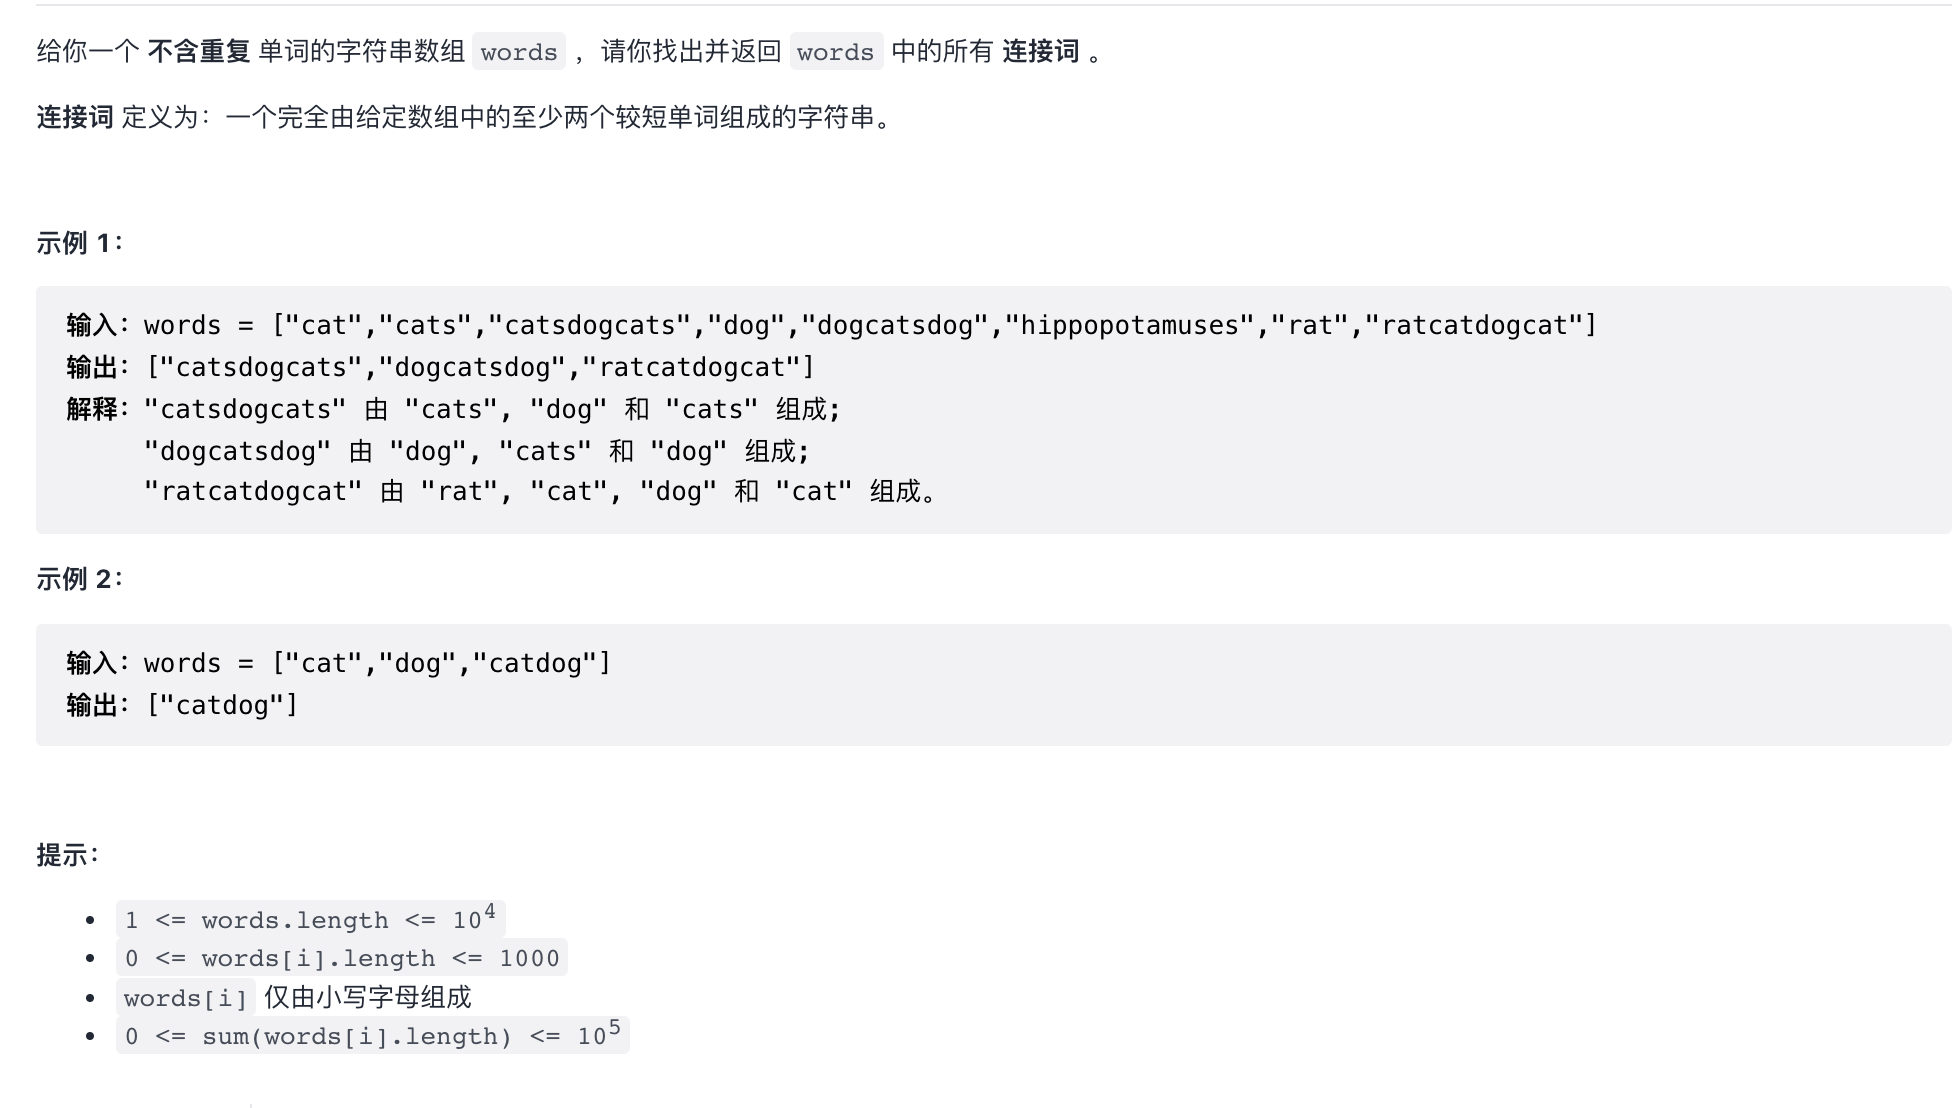The width and height of the screenshot is (1956, 1108).
Task: Click the words[i] code before 仅由小写字母组成
Action: pos(185,998)
